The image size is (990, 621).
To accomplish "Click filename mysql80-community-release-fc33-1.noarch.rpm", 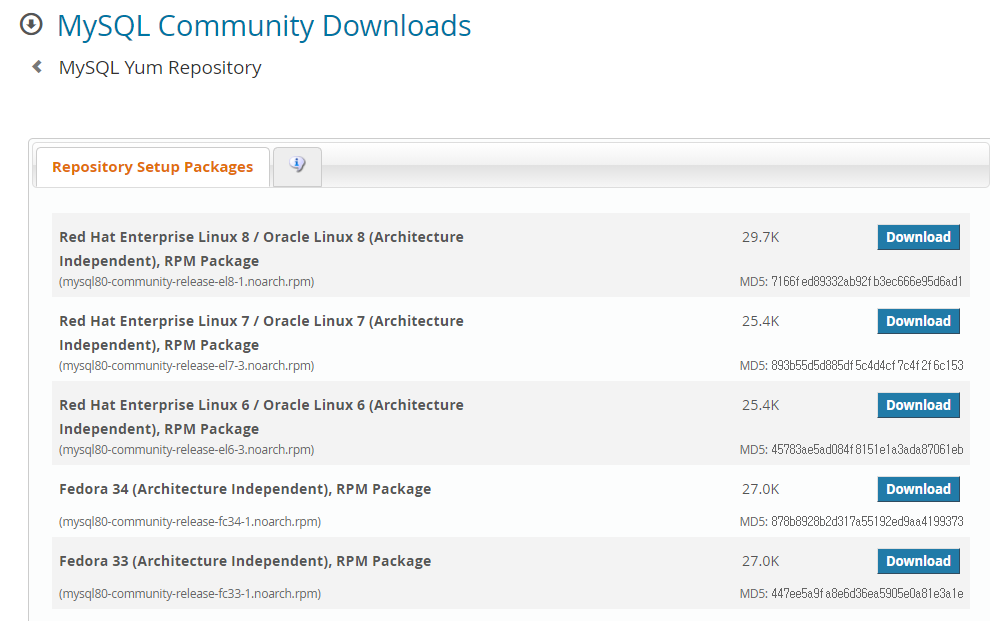I will [x=190, y=593].
